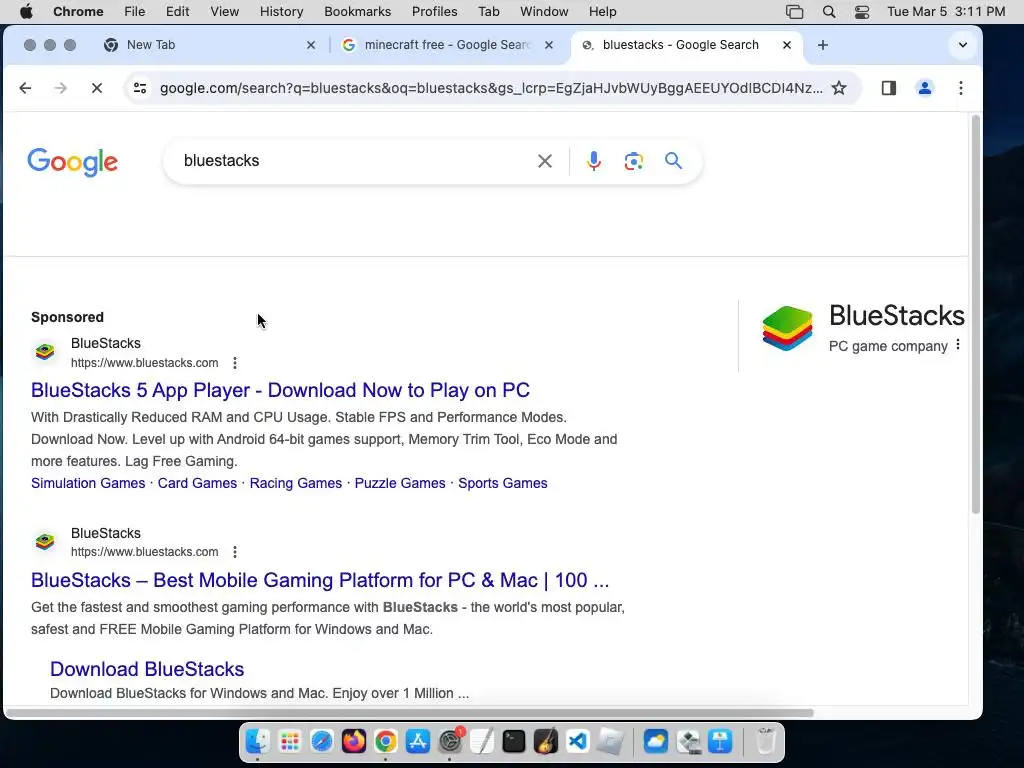Image resolution: width=1024 pixels, height=768 pixels.
Task: Open the Edit menu
Action: pos(177,12)
